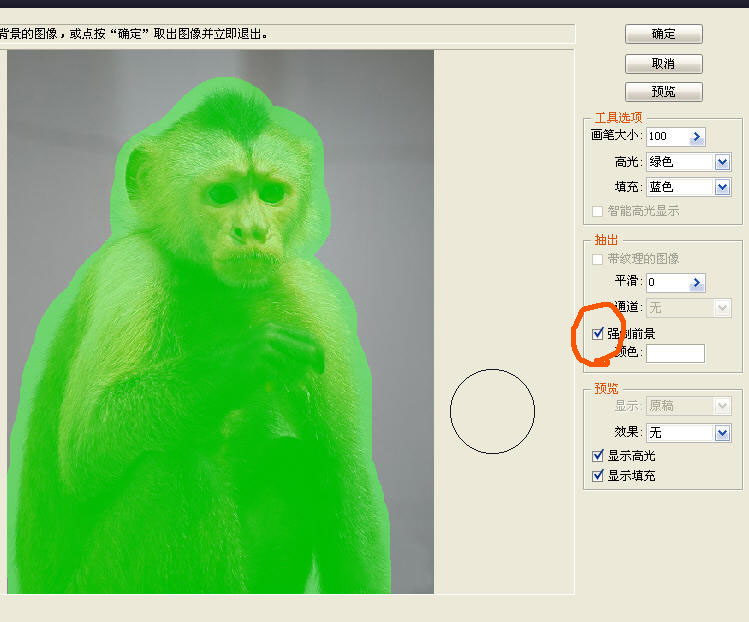Viewport: 749px width, 622px height.
Task: Uncheck the 强制前景 checkbox
Action: (x=598, y=333)
